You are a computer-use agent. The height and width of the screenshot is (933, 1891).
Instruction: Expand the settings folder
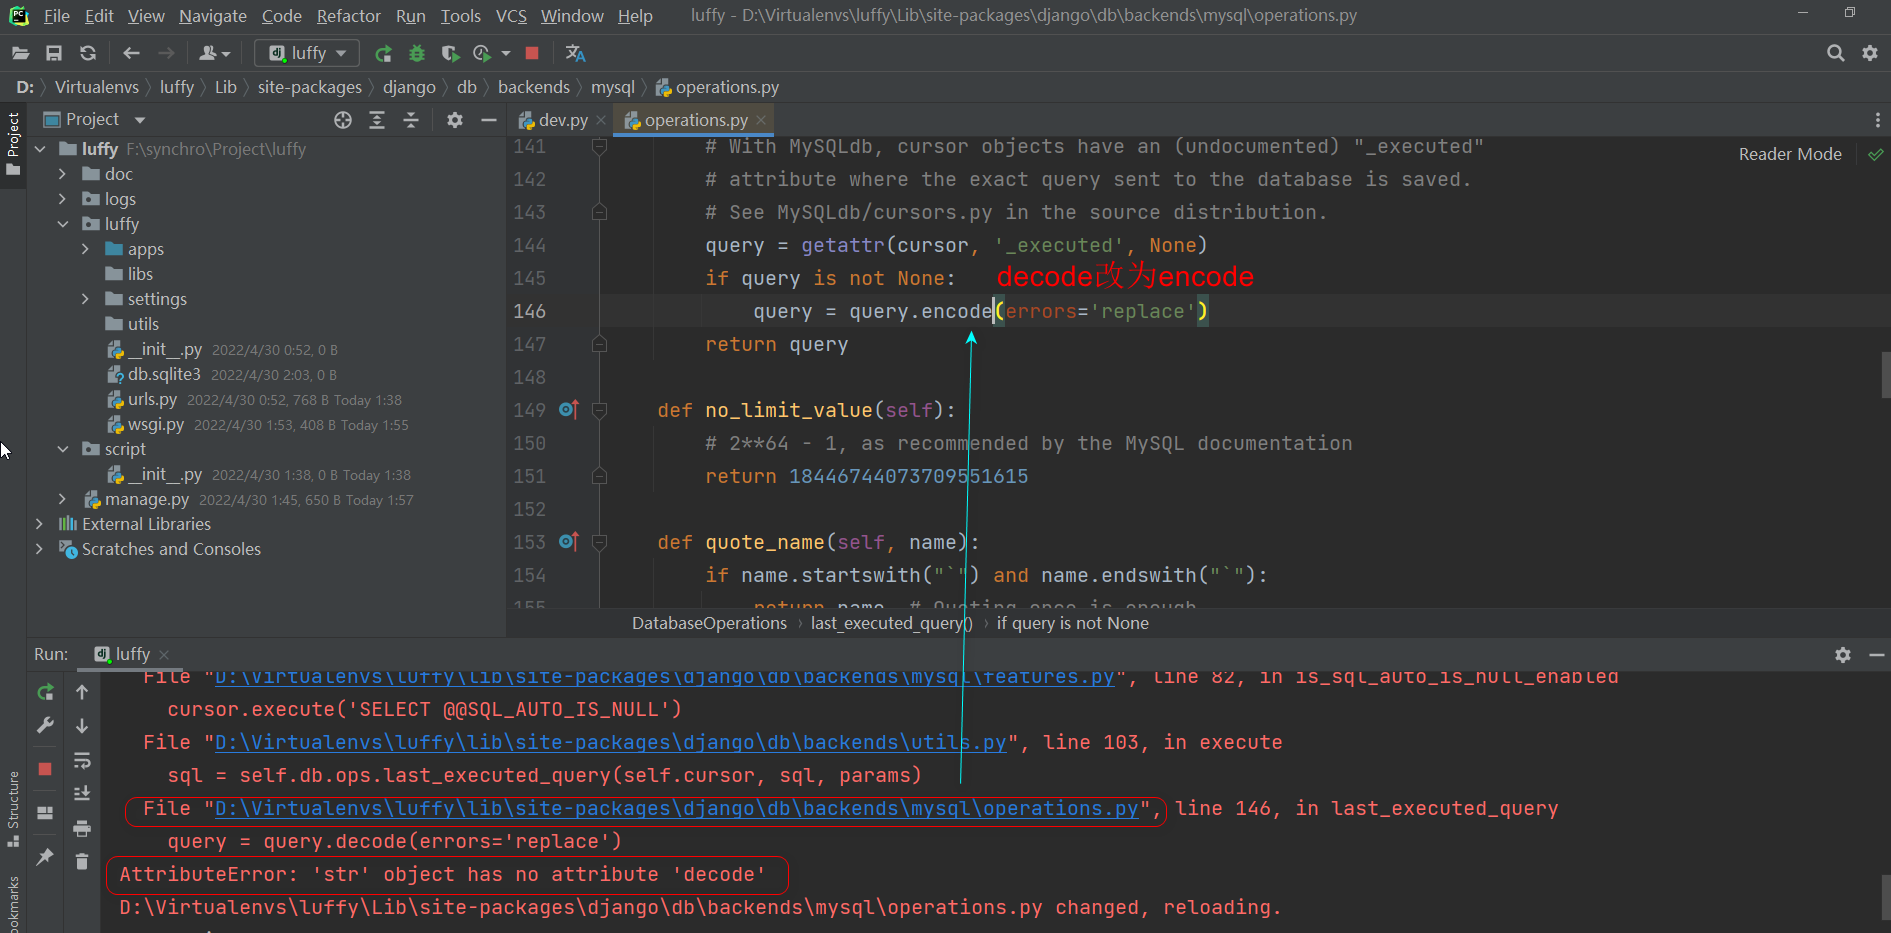pos(85,299)
